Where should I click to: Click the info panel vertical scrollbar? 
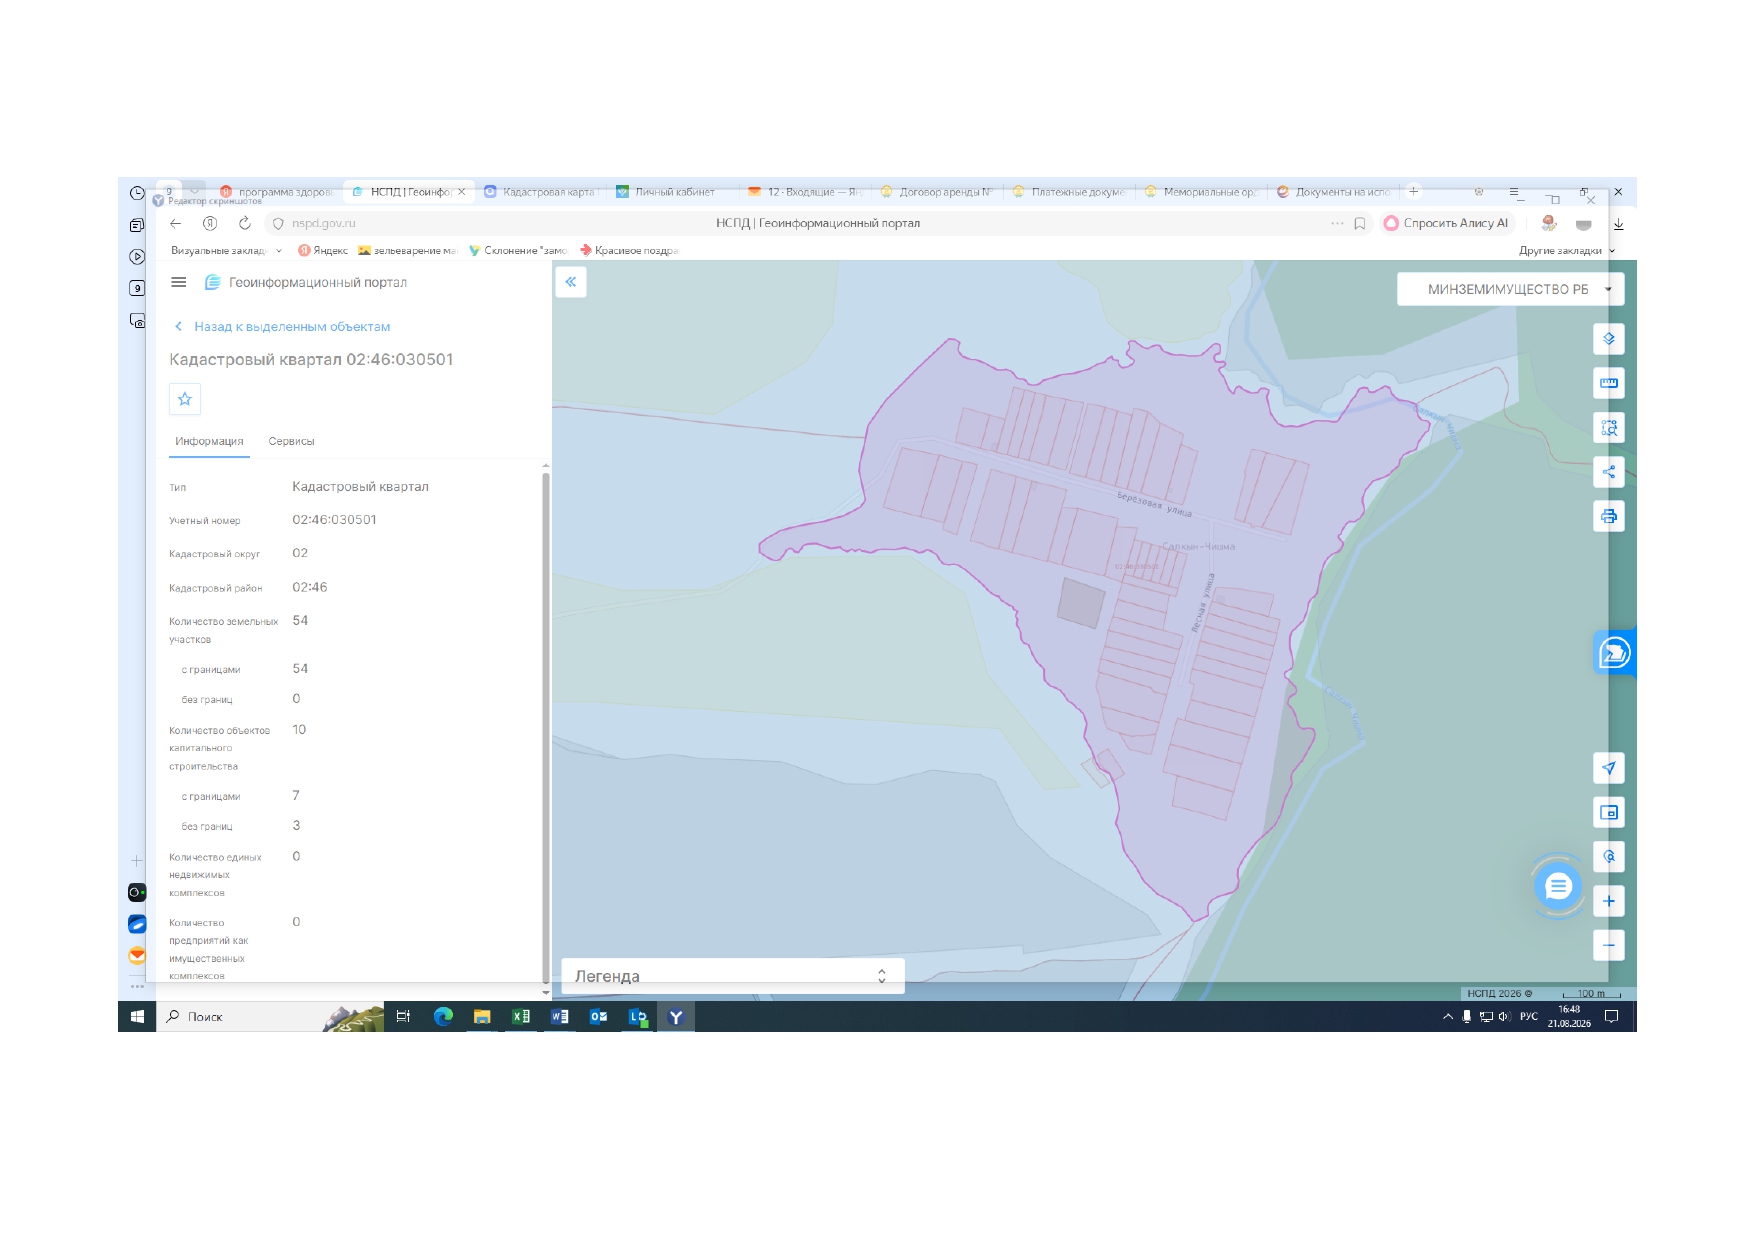pyautogui.click(x=546, y=727)
